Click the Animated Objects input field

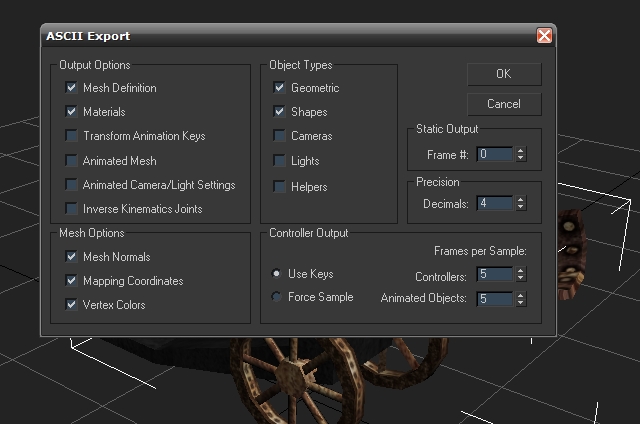coord(494,299)
